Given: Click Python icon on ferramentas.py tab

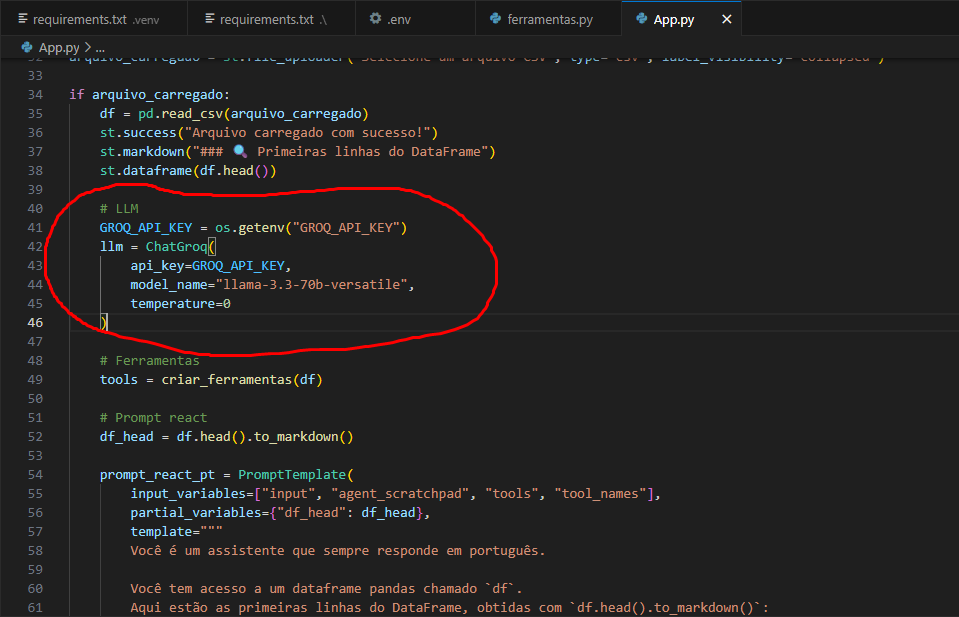Looking at the screenshot, I should (x=495, y=18).
